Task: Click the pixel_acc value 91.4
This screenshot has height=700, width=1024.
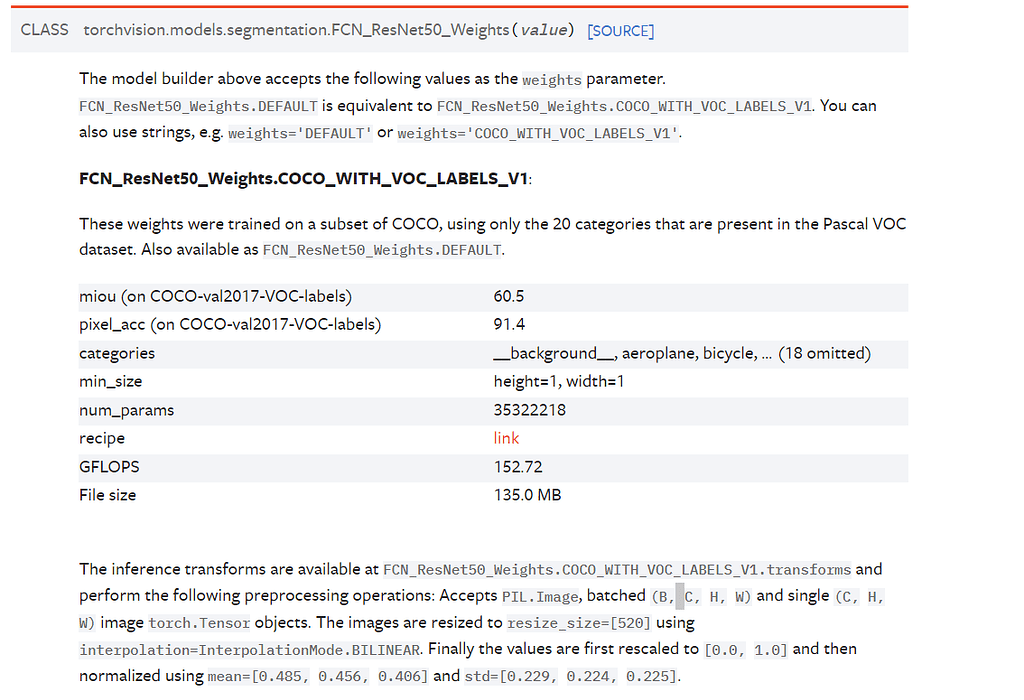Action: point(508,324)
